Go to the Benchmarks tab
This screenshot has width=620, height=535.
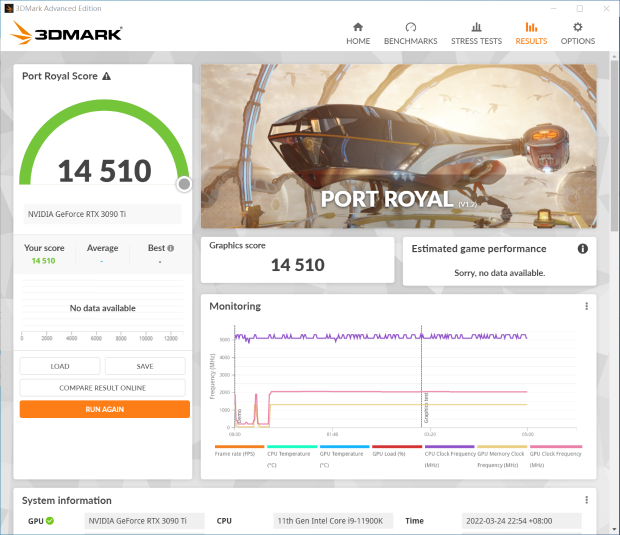click(x=410, y=34)
